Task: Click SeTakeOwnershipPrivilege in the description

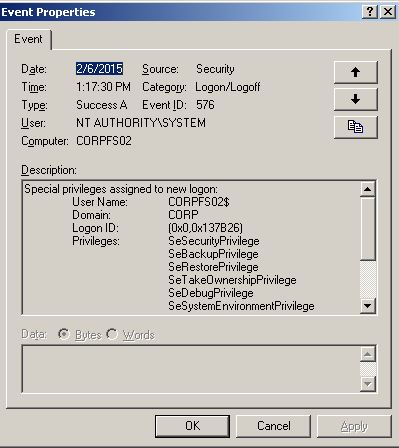Action: (232, 280)
